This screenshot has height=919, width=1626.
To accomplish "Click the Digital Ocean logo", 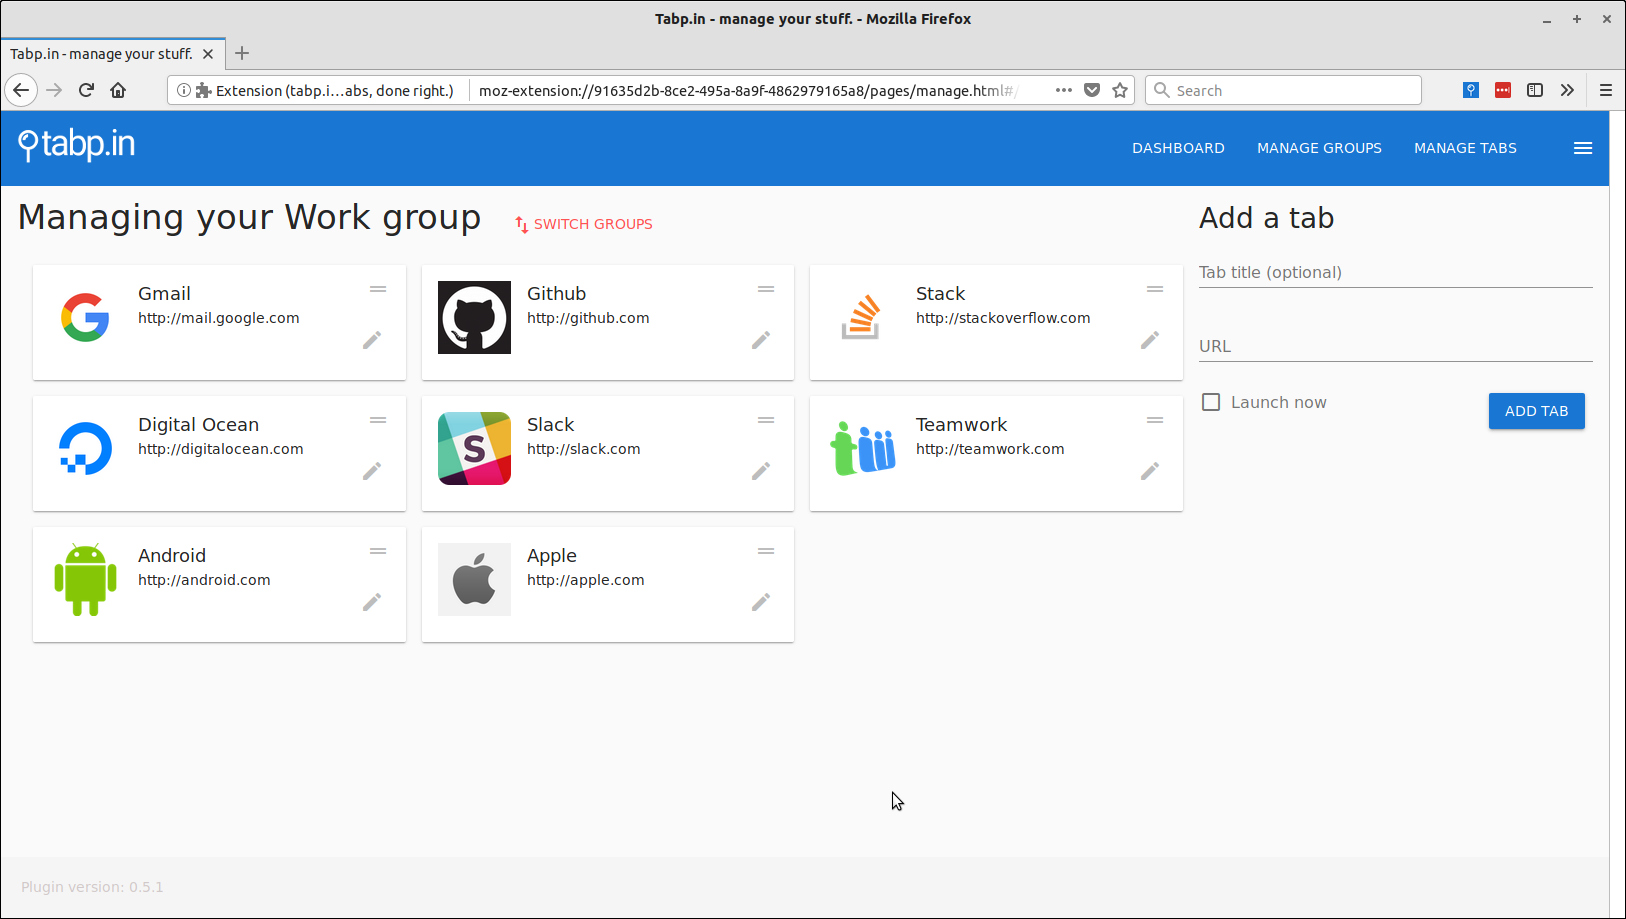I will (85, 448).
